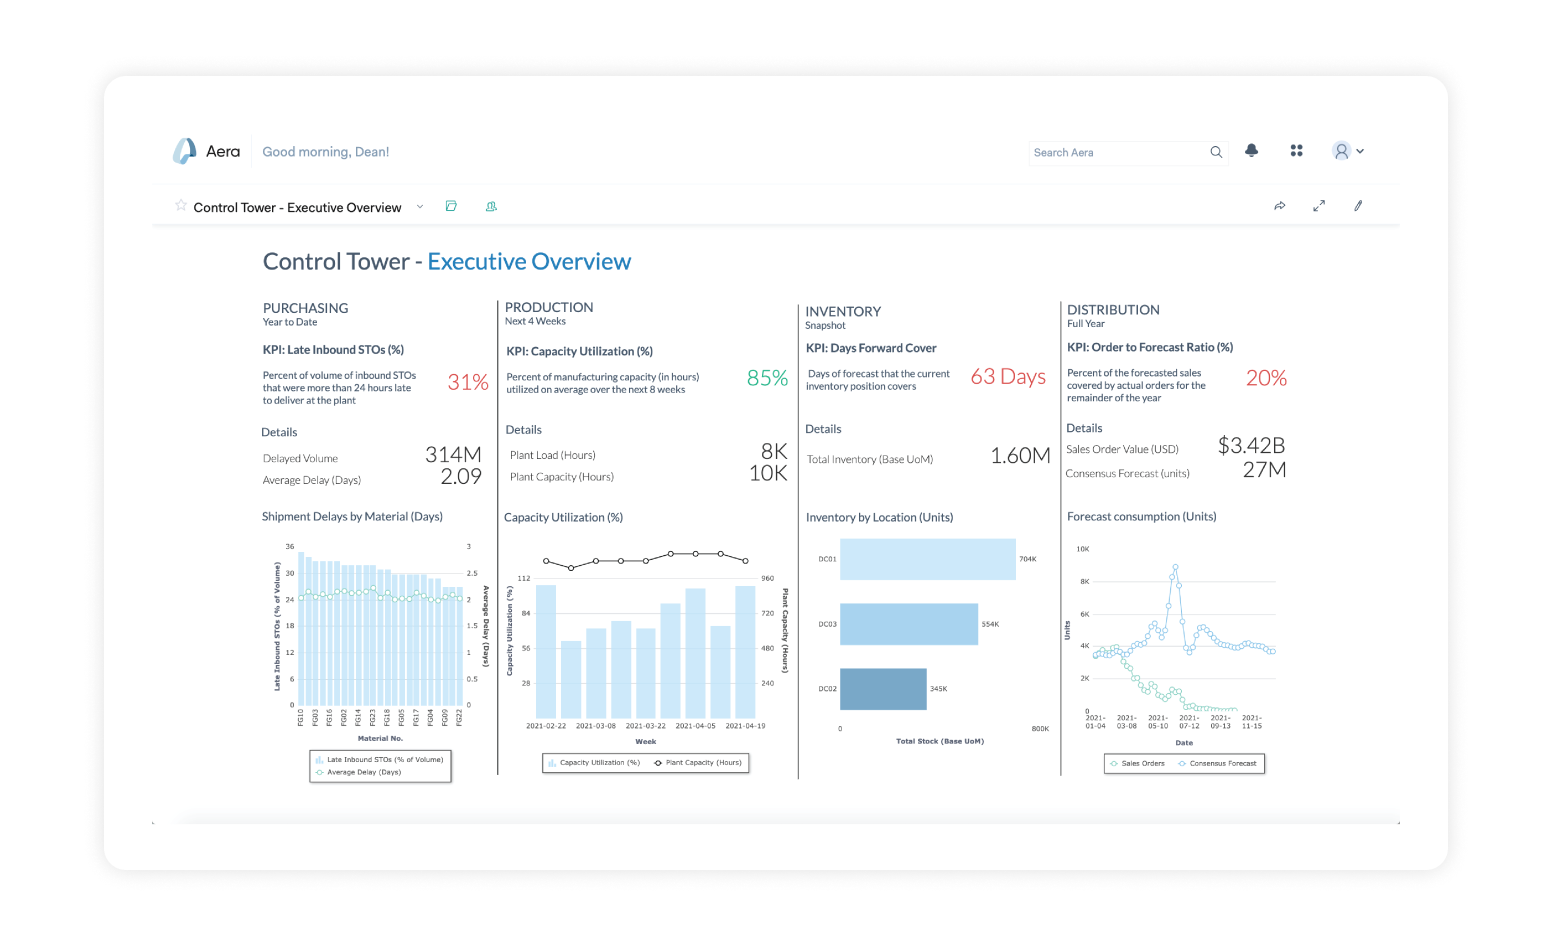Expand dashboard to fullscreen
The image size is (1552, 946).
tap(1319, 206)
